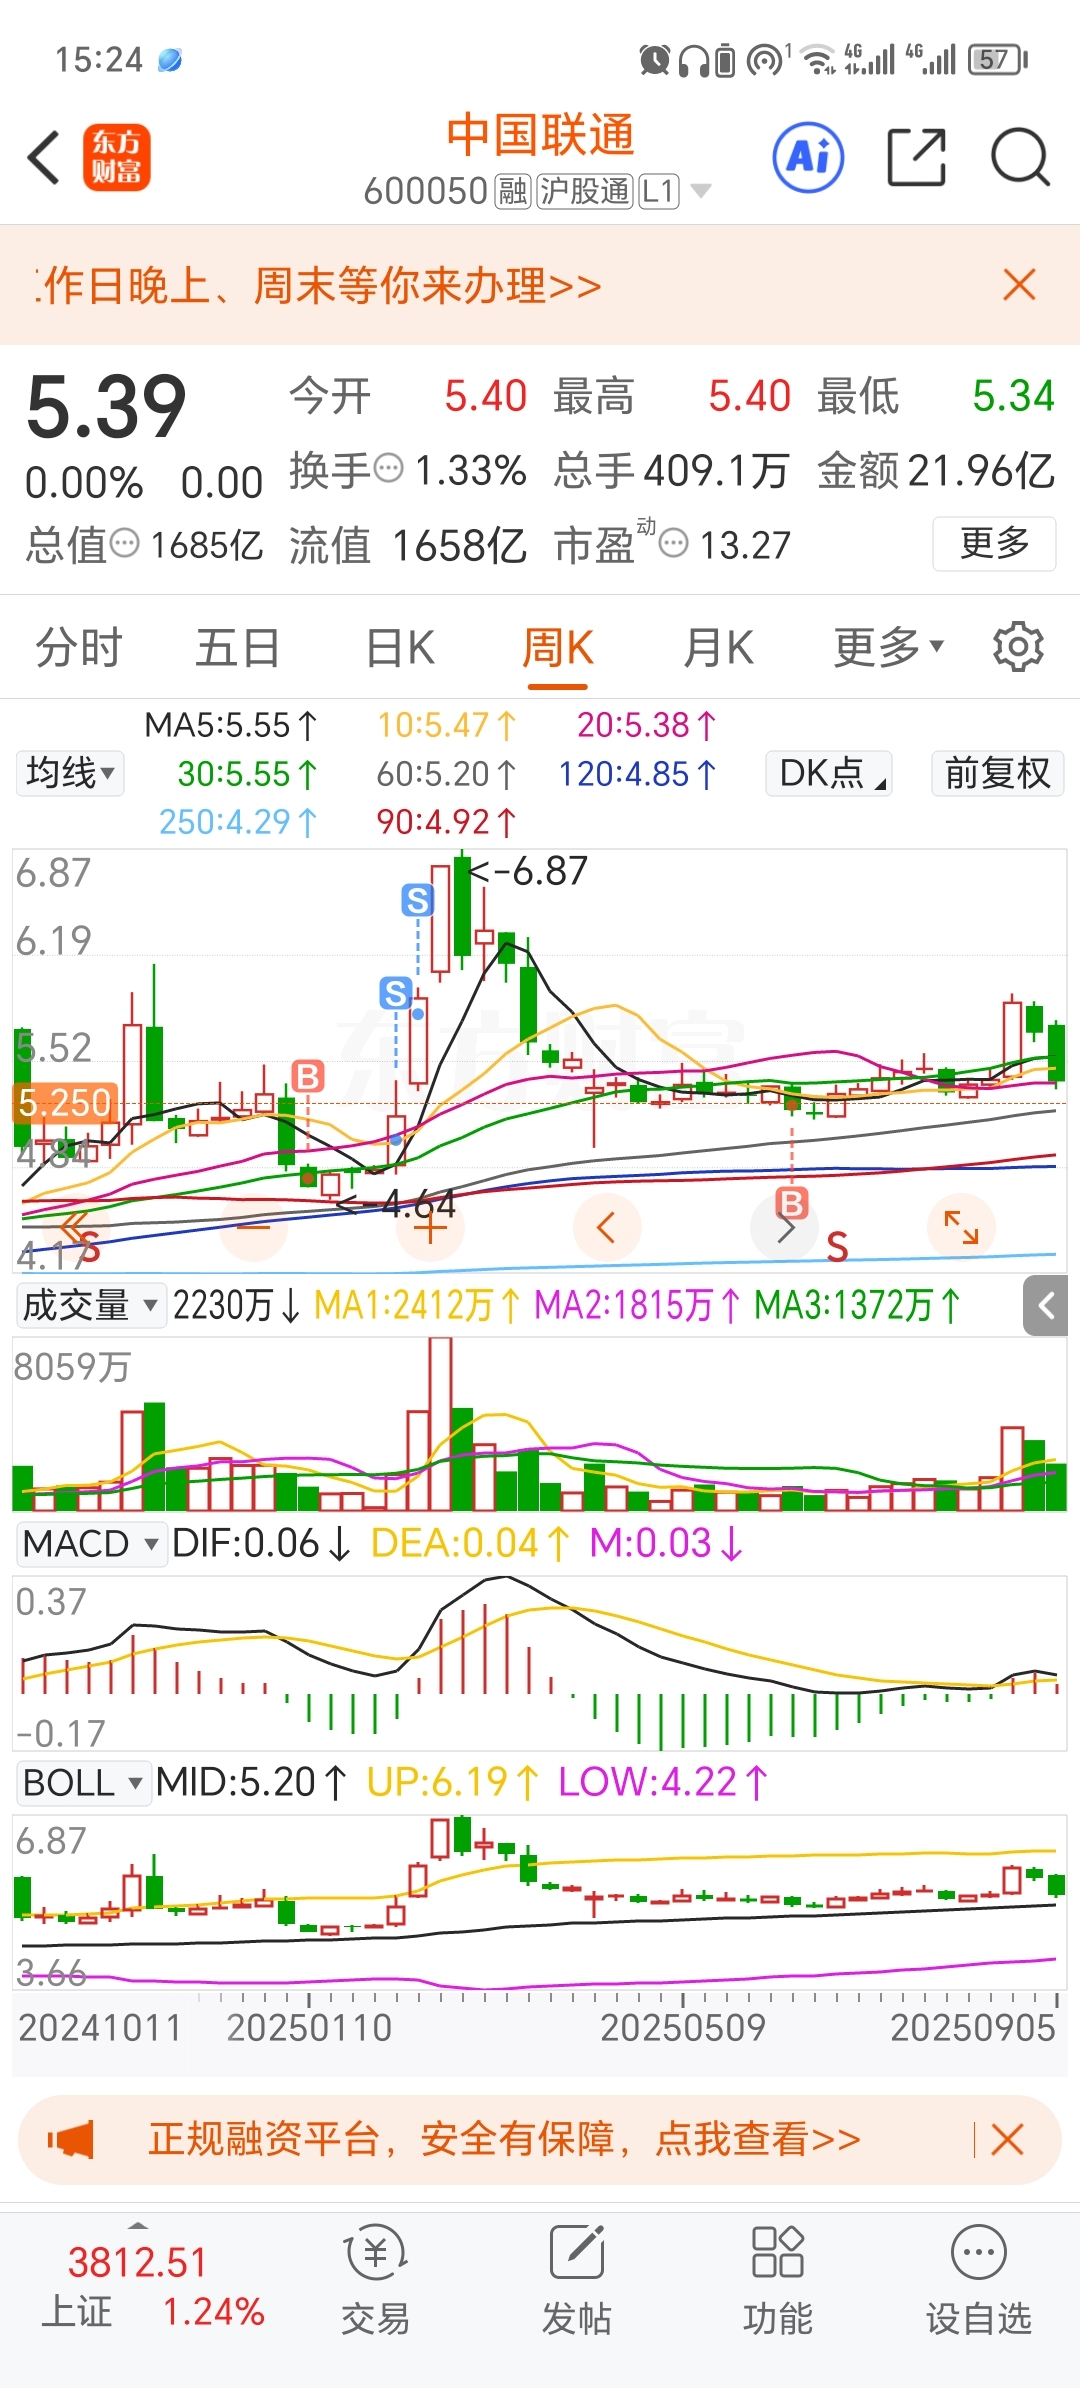
Task: Tap the 中国联通 stock title
Action: pyautogui.click(x=540, y=135)
